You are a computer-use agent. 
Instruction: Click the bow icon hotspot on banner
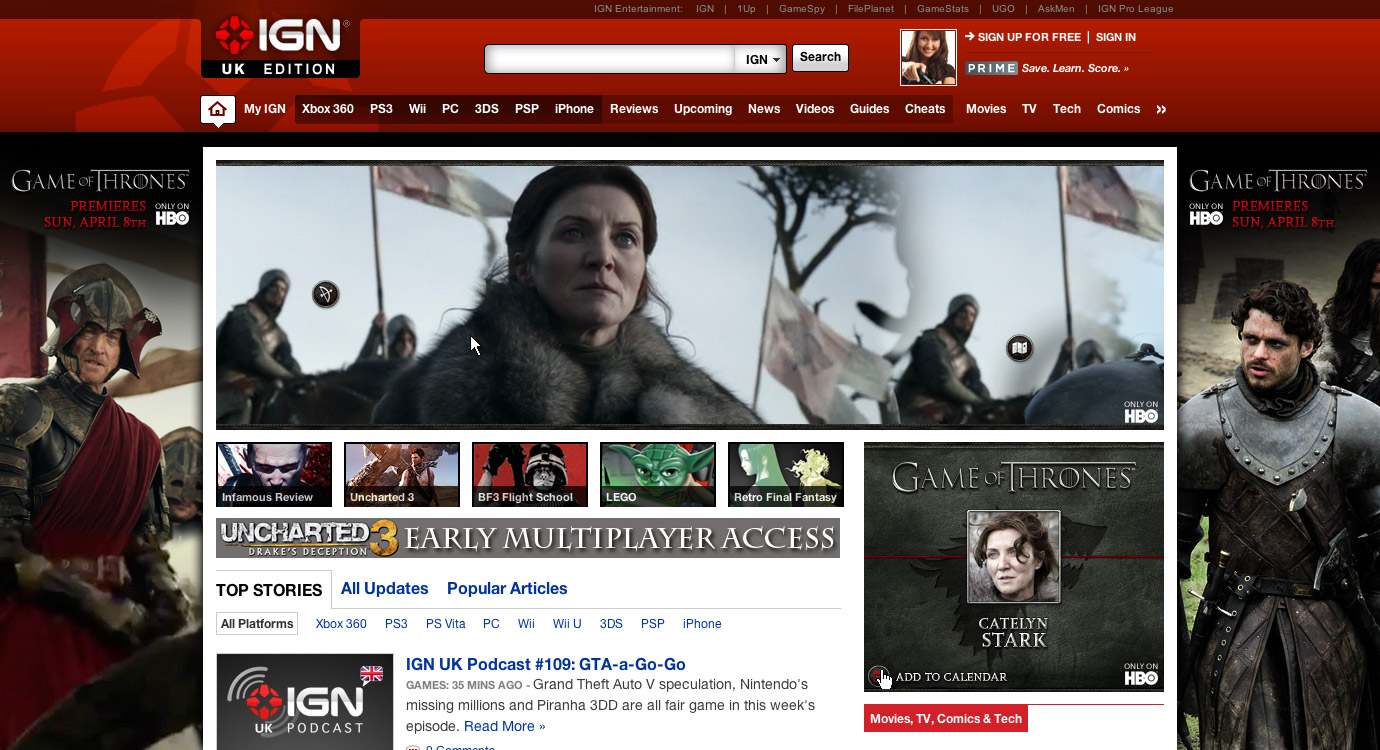(326, 294)
